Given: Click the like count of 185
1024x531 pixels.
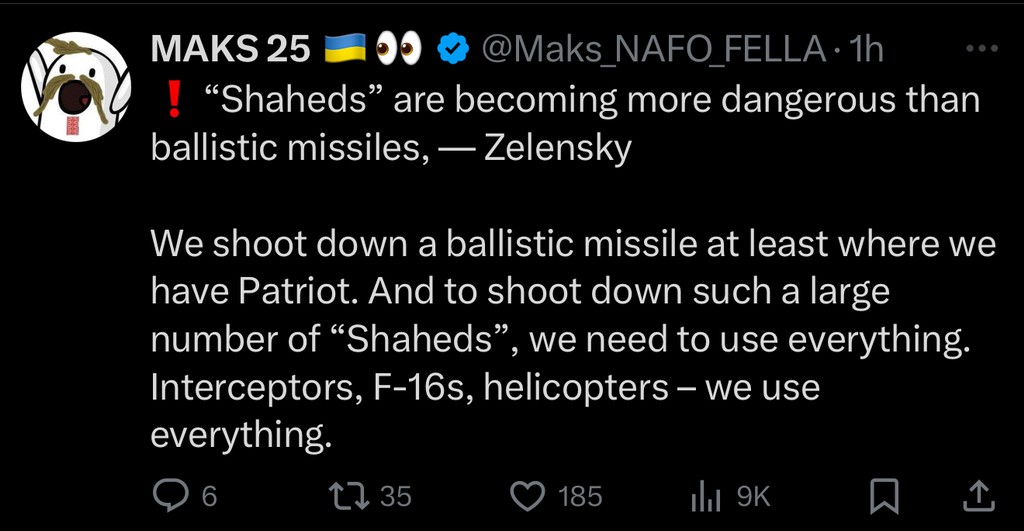Looking at the screenshot, I should tap(580, 495).
